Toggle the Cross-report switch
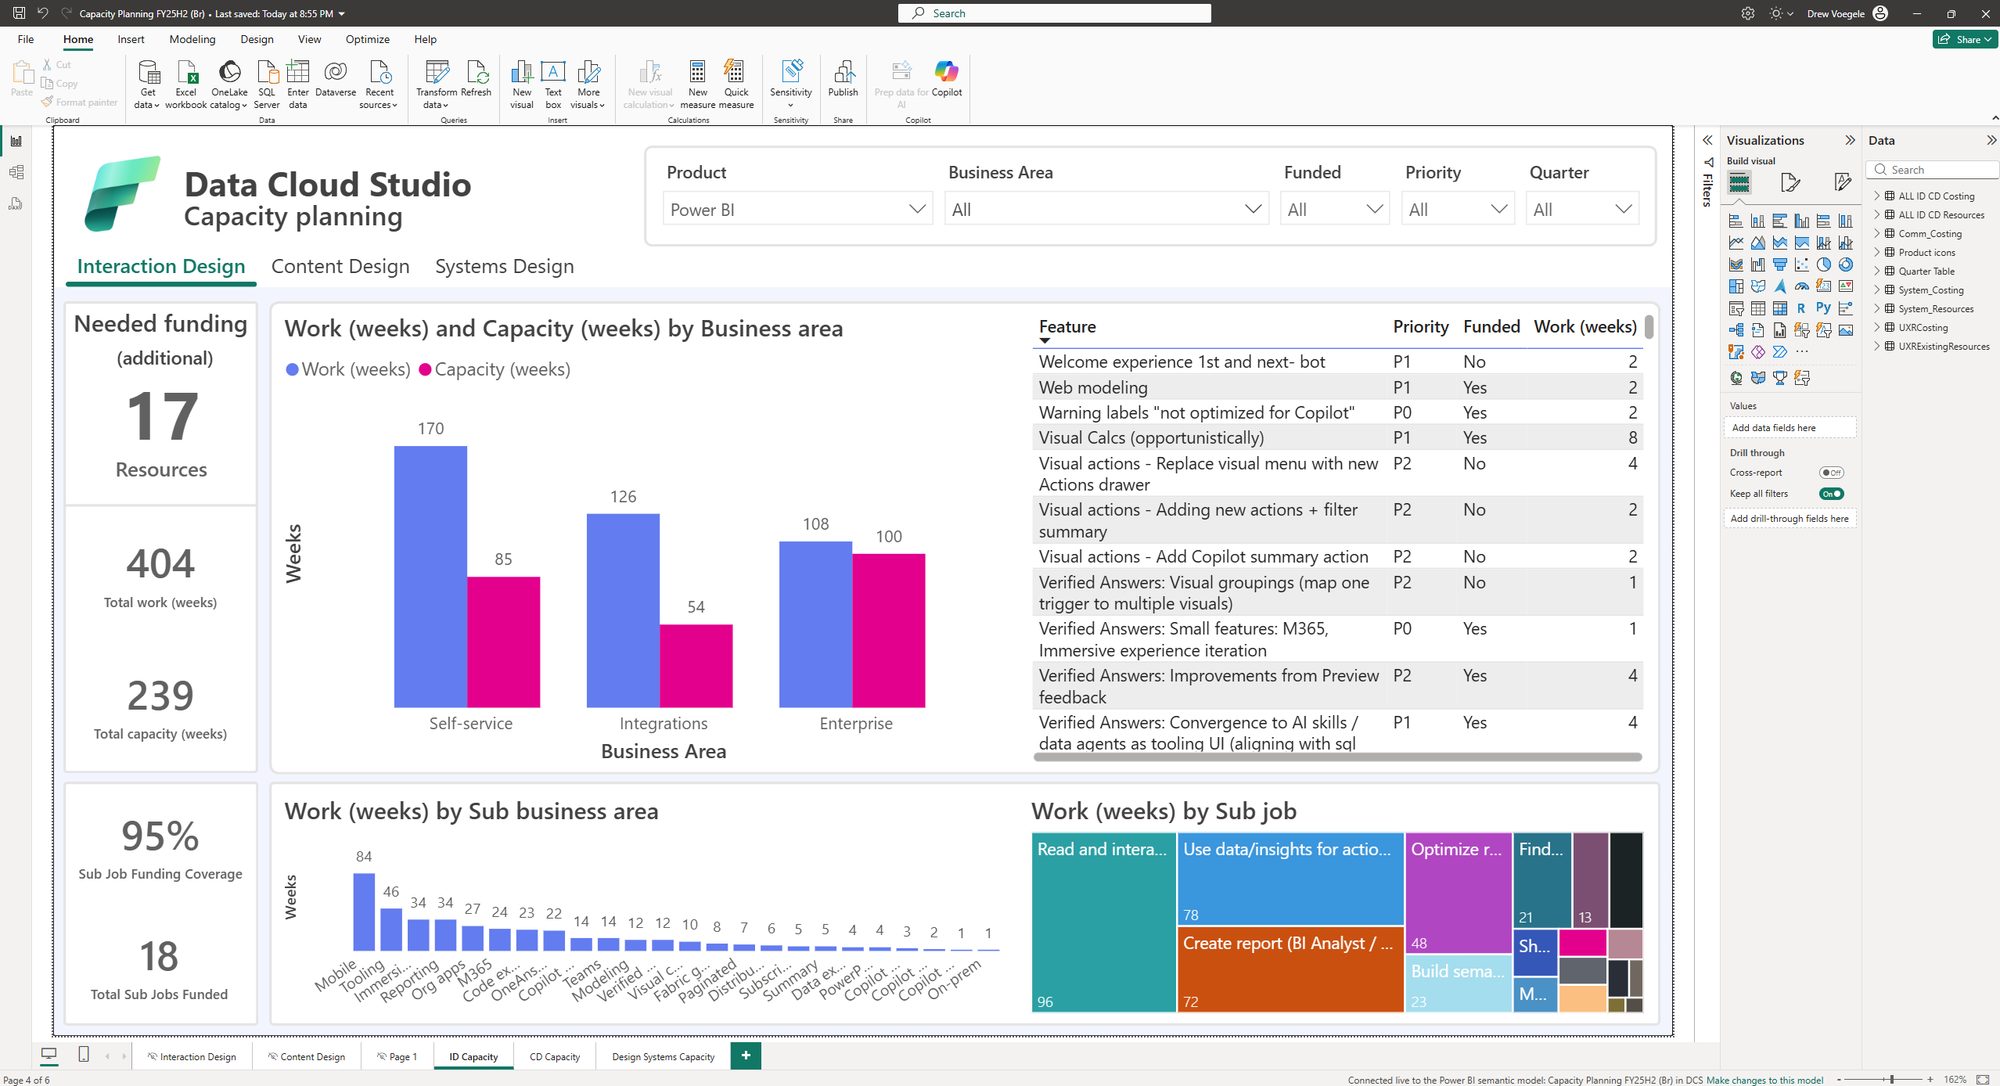Viewport: 2000px width, 1086px height. (1832, 473)
